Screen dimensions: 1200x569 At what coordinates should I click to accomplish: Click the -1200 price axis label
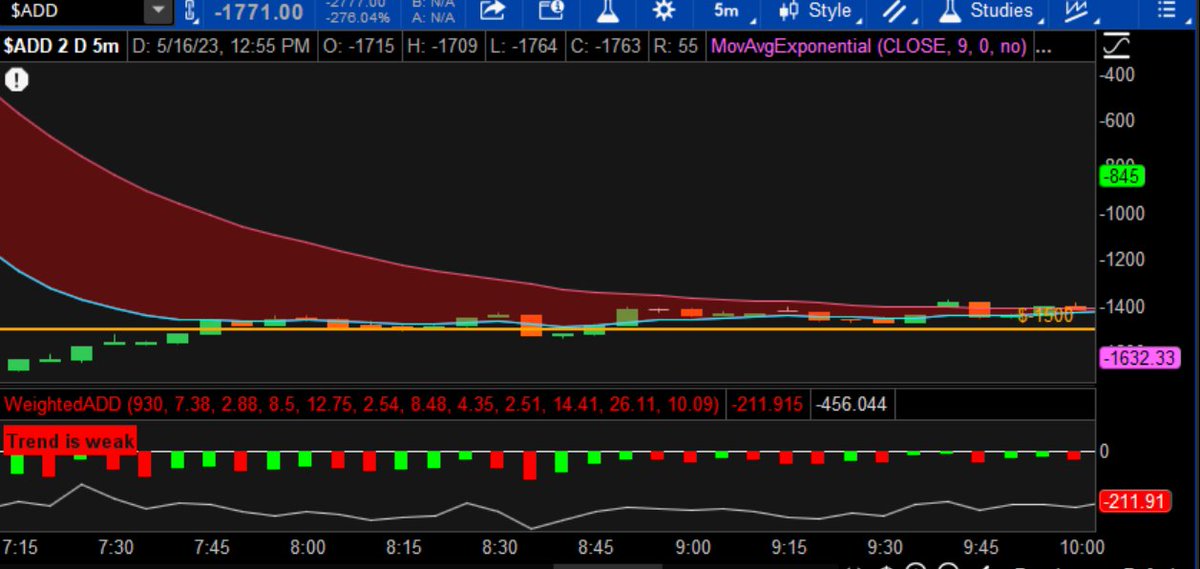[x=1124, y=259]
